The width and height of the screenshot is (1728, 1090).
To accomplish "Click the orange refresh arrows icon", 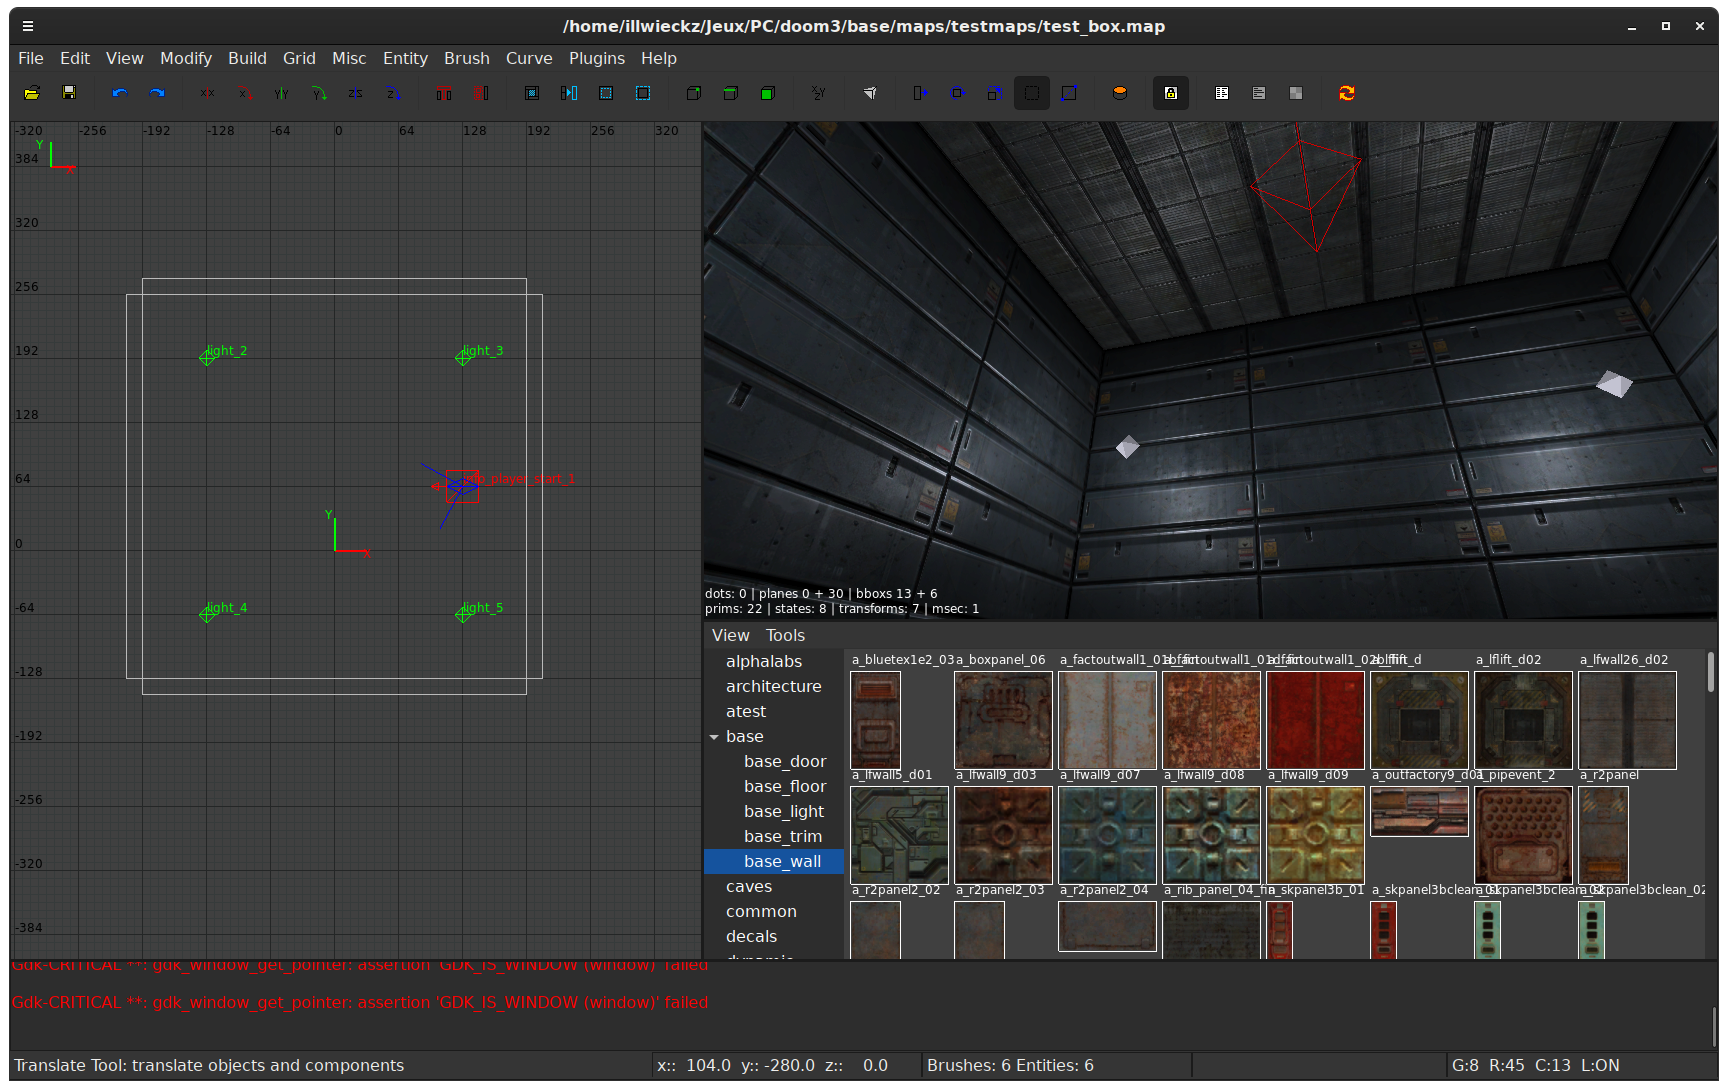I will 1347,93.
